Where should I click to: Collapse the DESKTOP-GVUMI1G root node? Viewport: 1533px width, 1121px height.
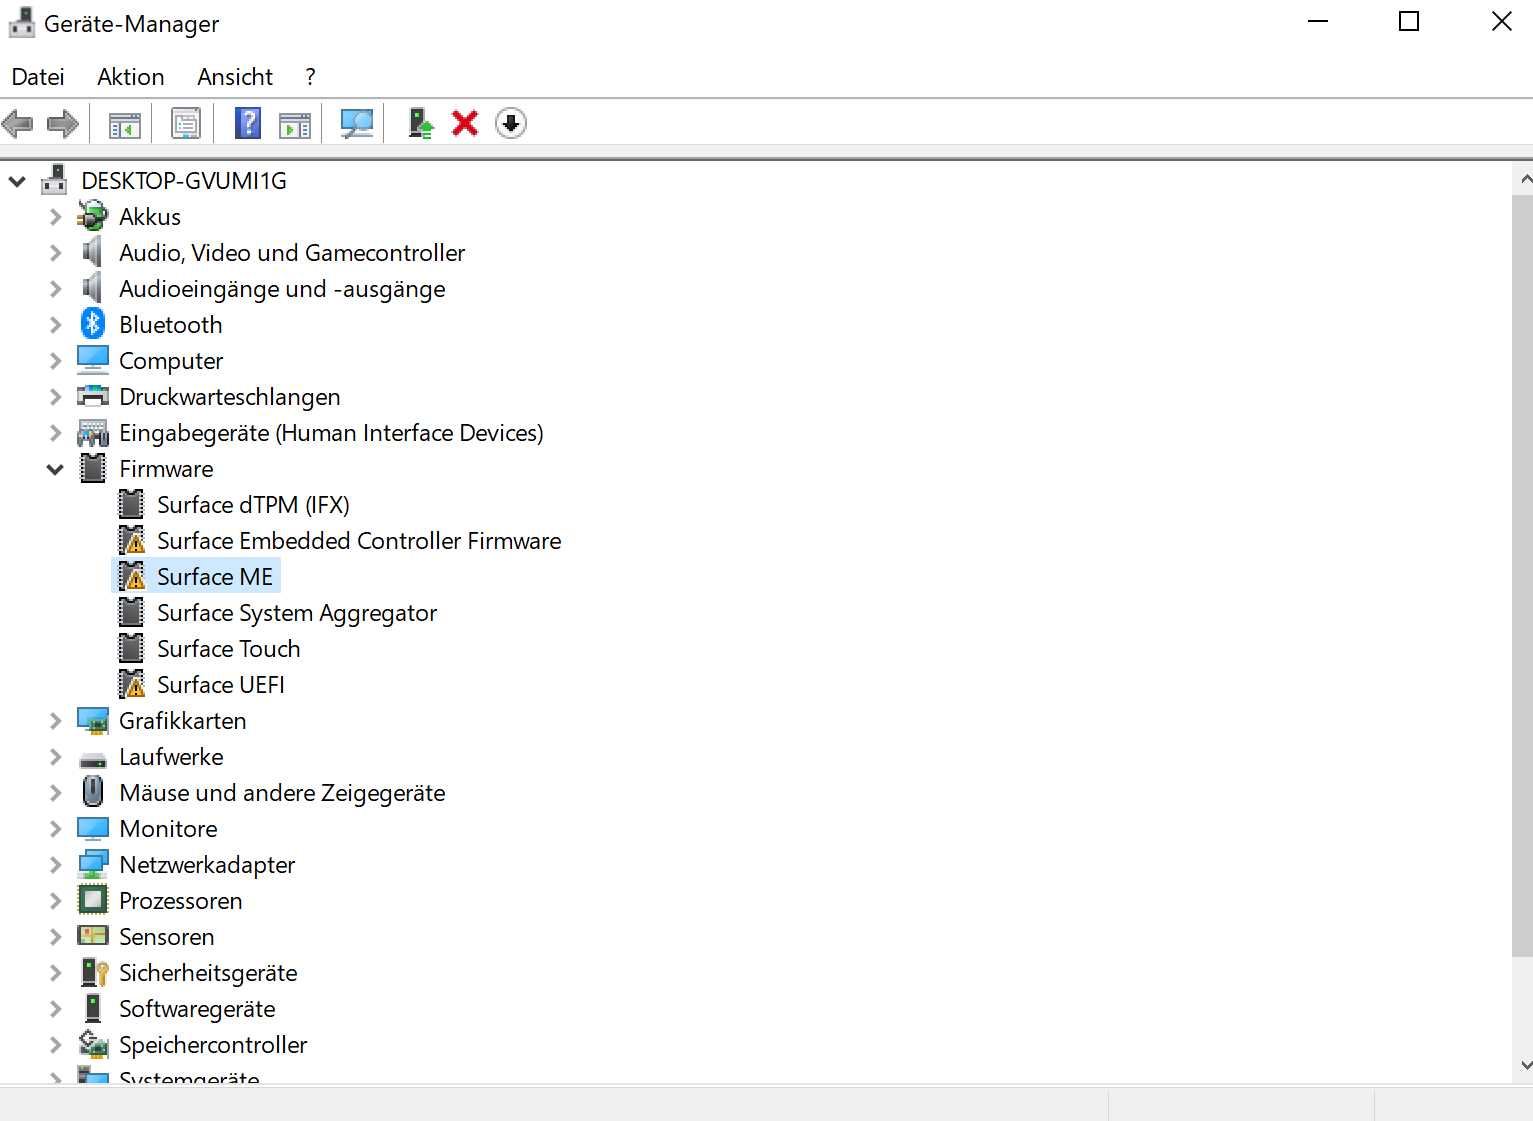(x=17, y=181)
